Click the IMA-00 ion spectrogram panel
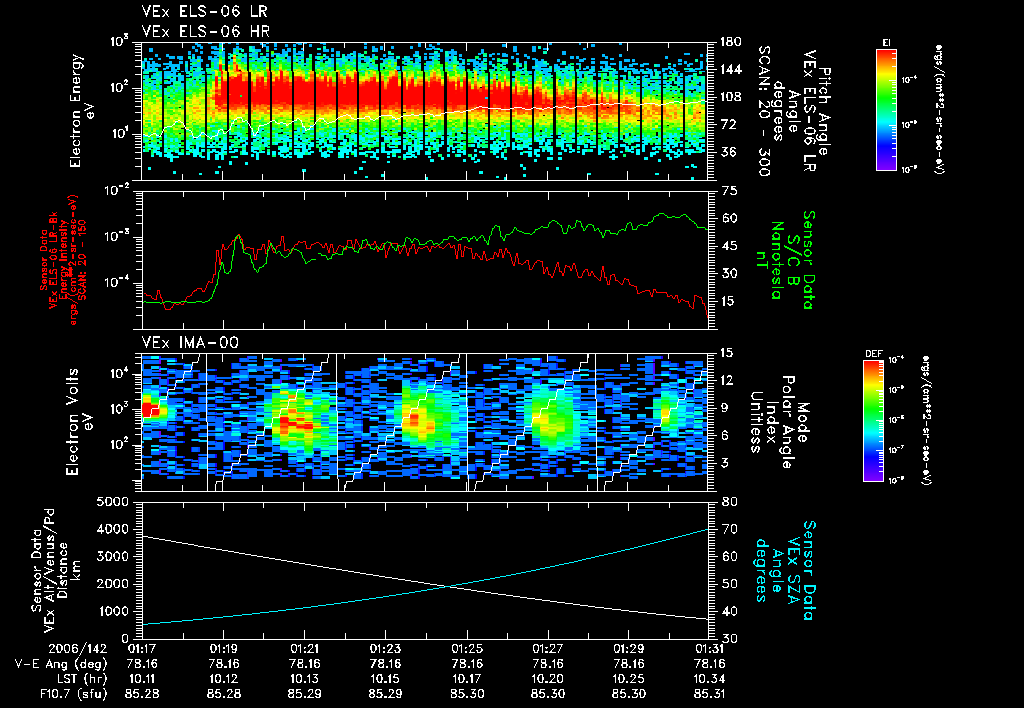The image size is (1024, 708). (x=425, y=423)
